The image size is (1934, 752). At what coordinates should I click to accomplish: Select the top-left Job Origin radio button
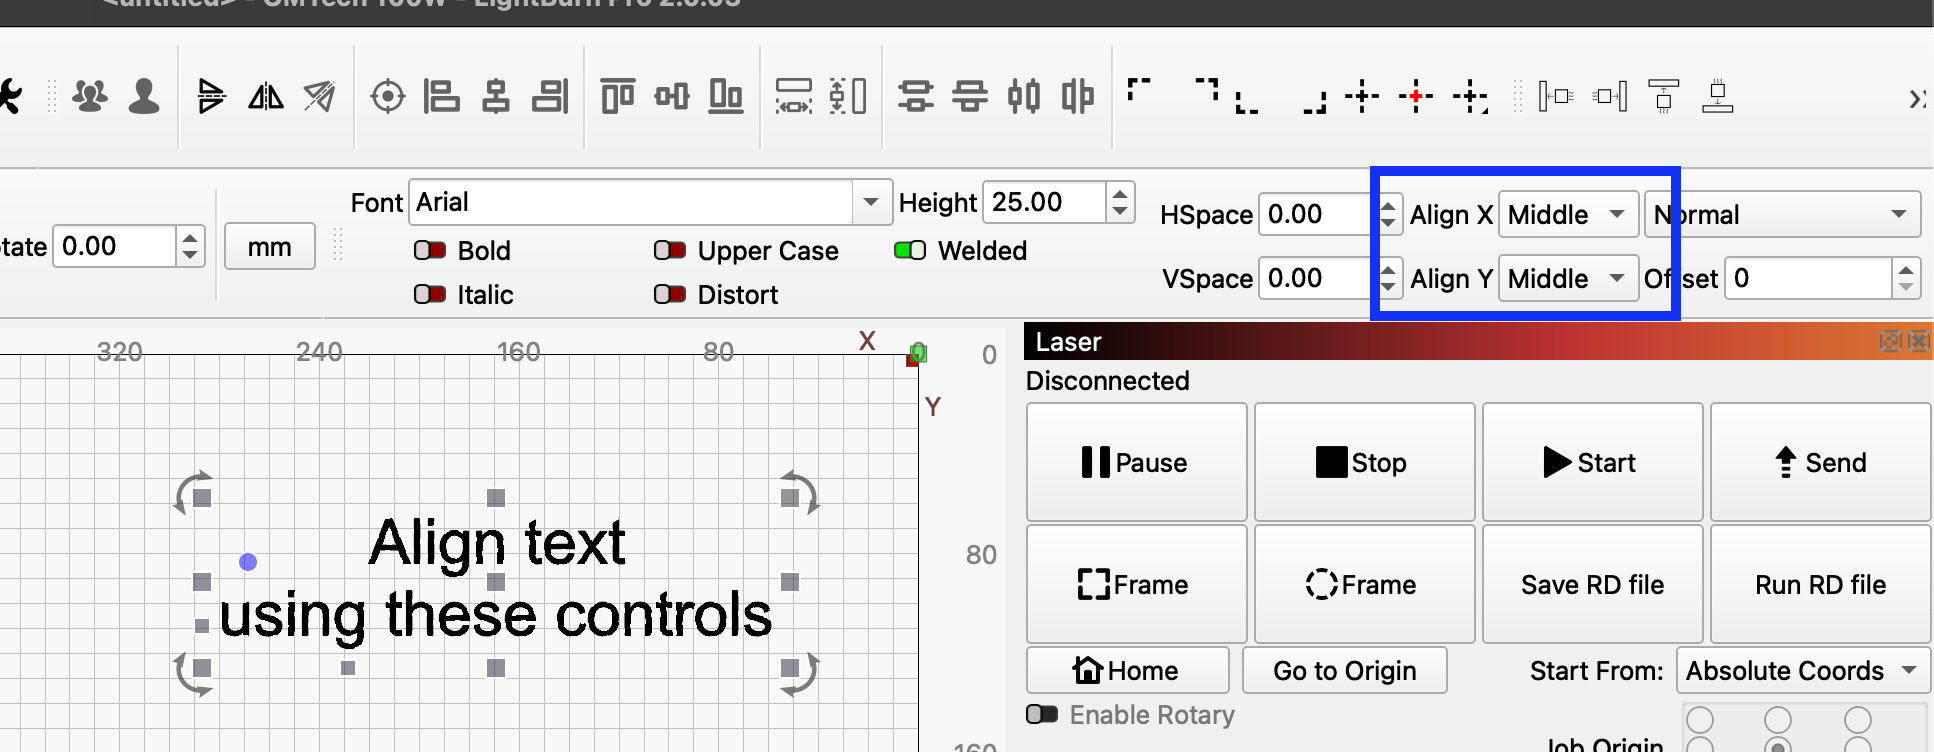point(1700,720)
